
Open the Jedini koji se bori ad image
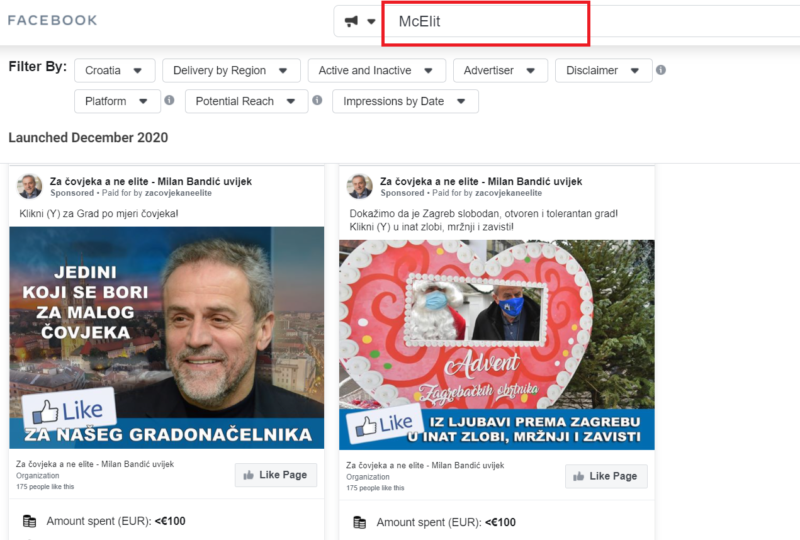166,338
